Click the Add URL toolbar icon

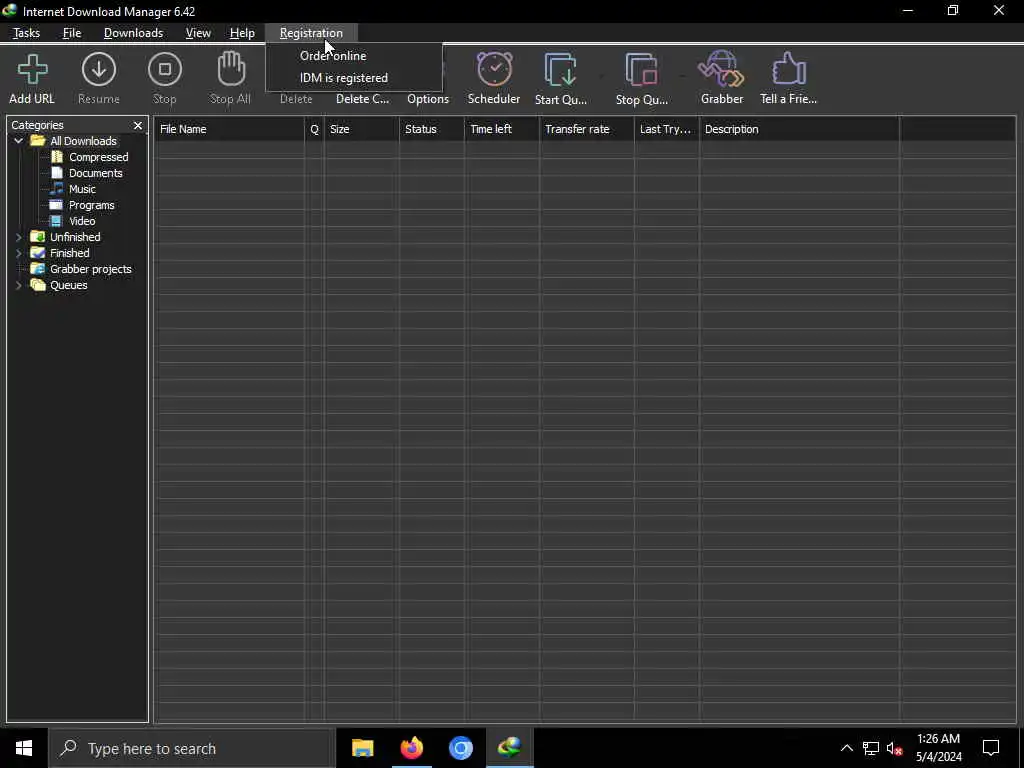(x=32, y=70)
